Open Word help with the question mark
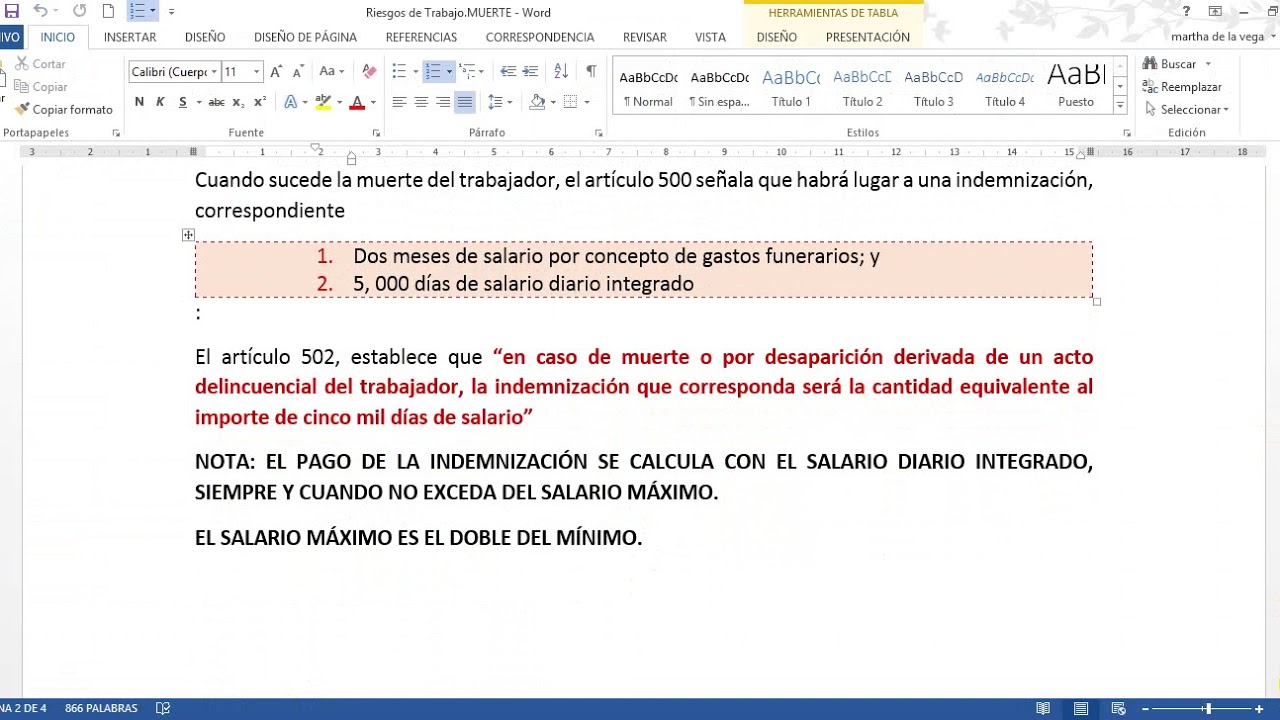Screen dimensions: 1280x720 tap(1186, 12)
